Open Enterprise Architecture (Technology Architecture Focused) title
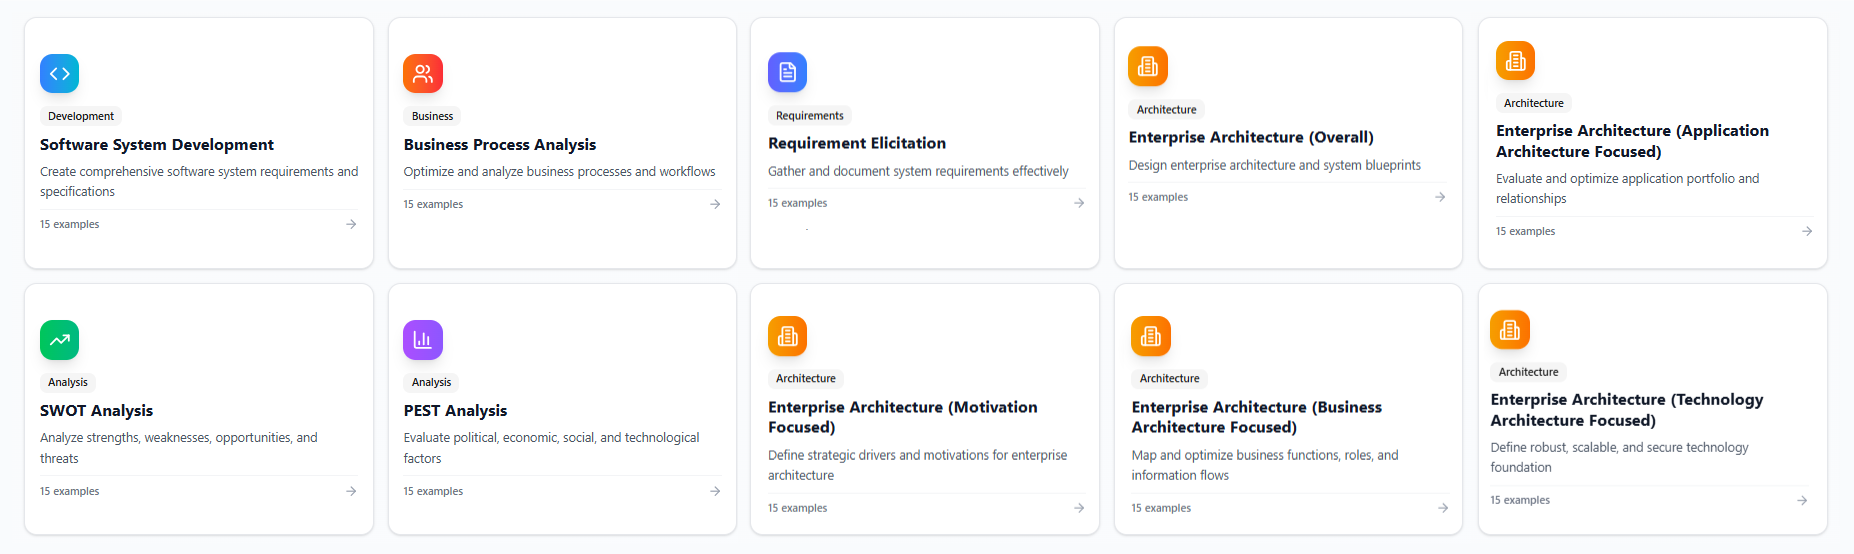This screenshot has height=554, width=1854. click(1627, 410)
